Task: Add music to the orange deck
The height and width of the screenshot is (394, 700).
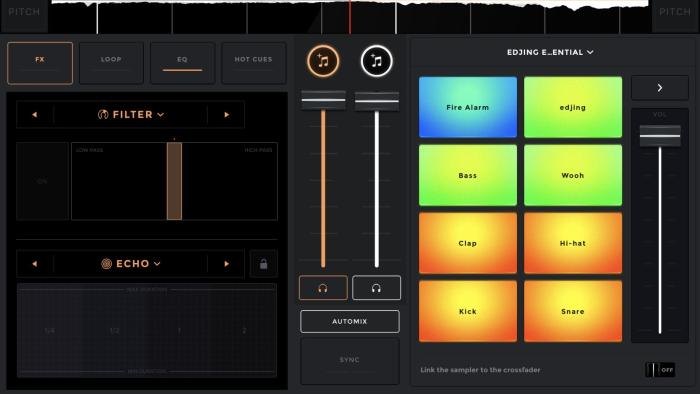Action: 323,61
